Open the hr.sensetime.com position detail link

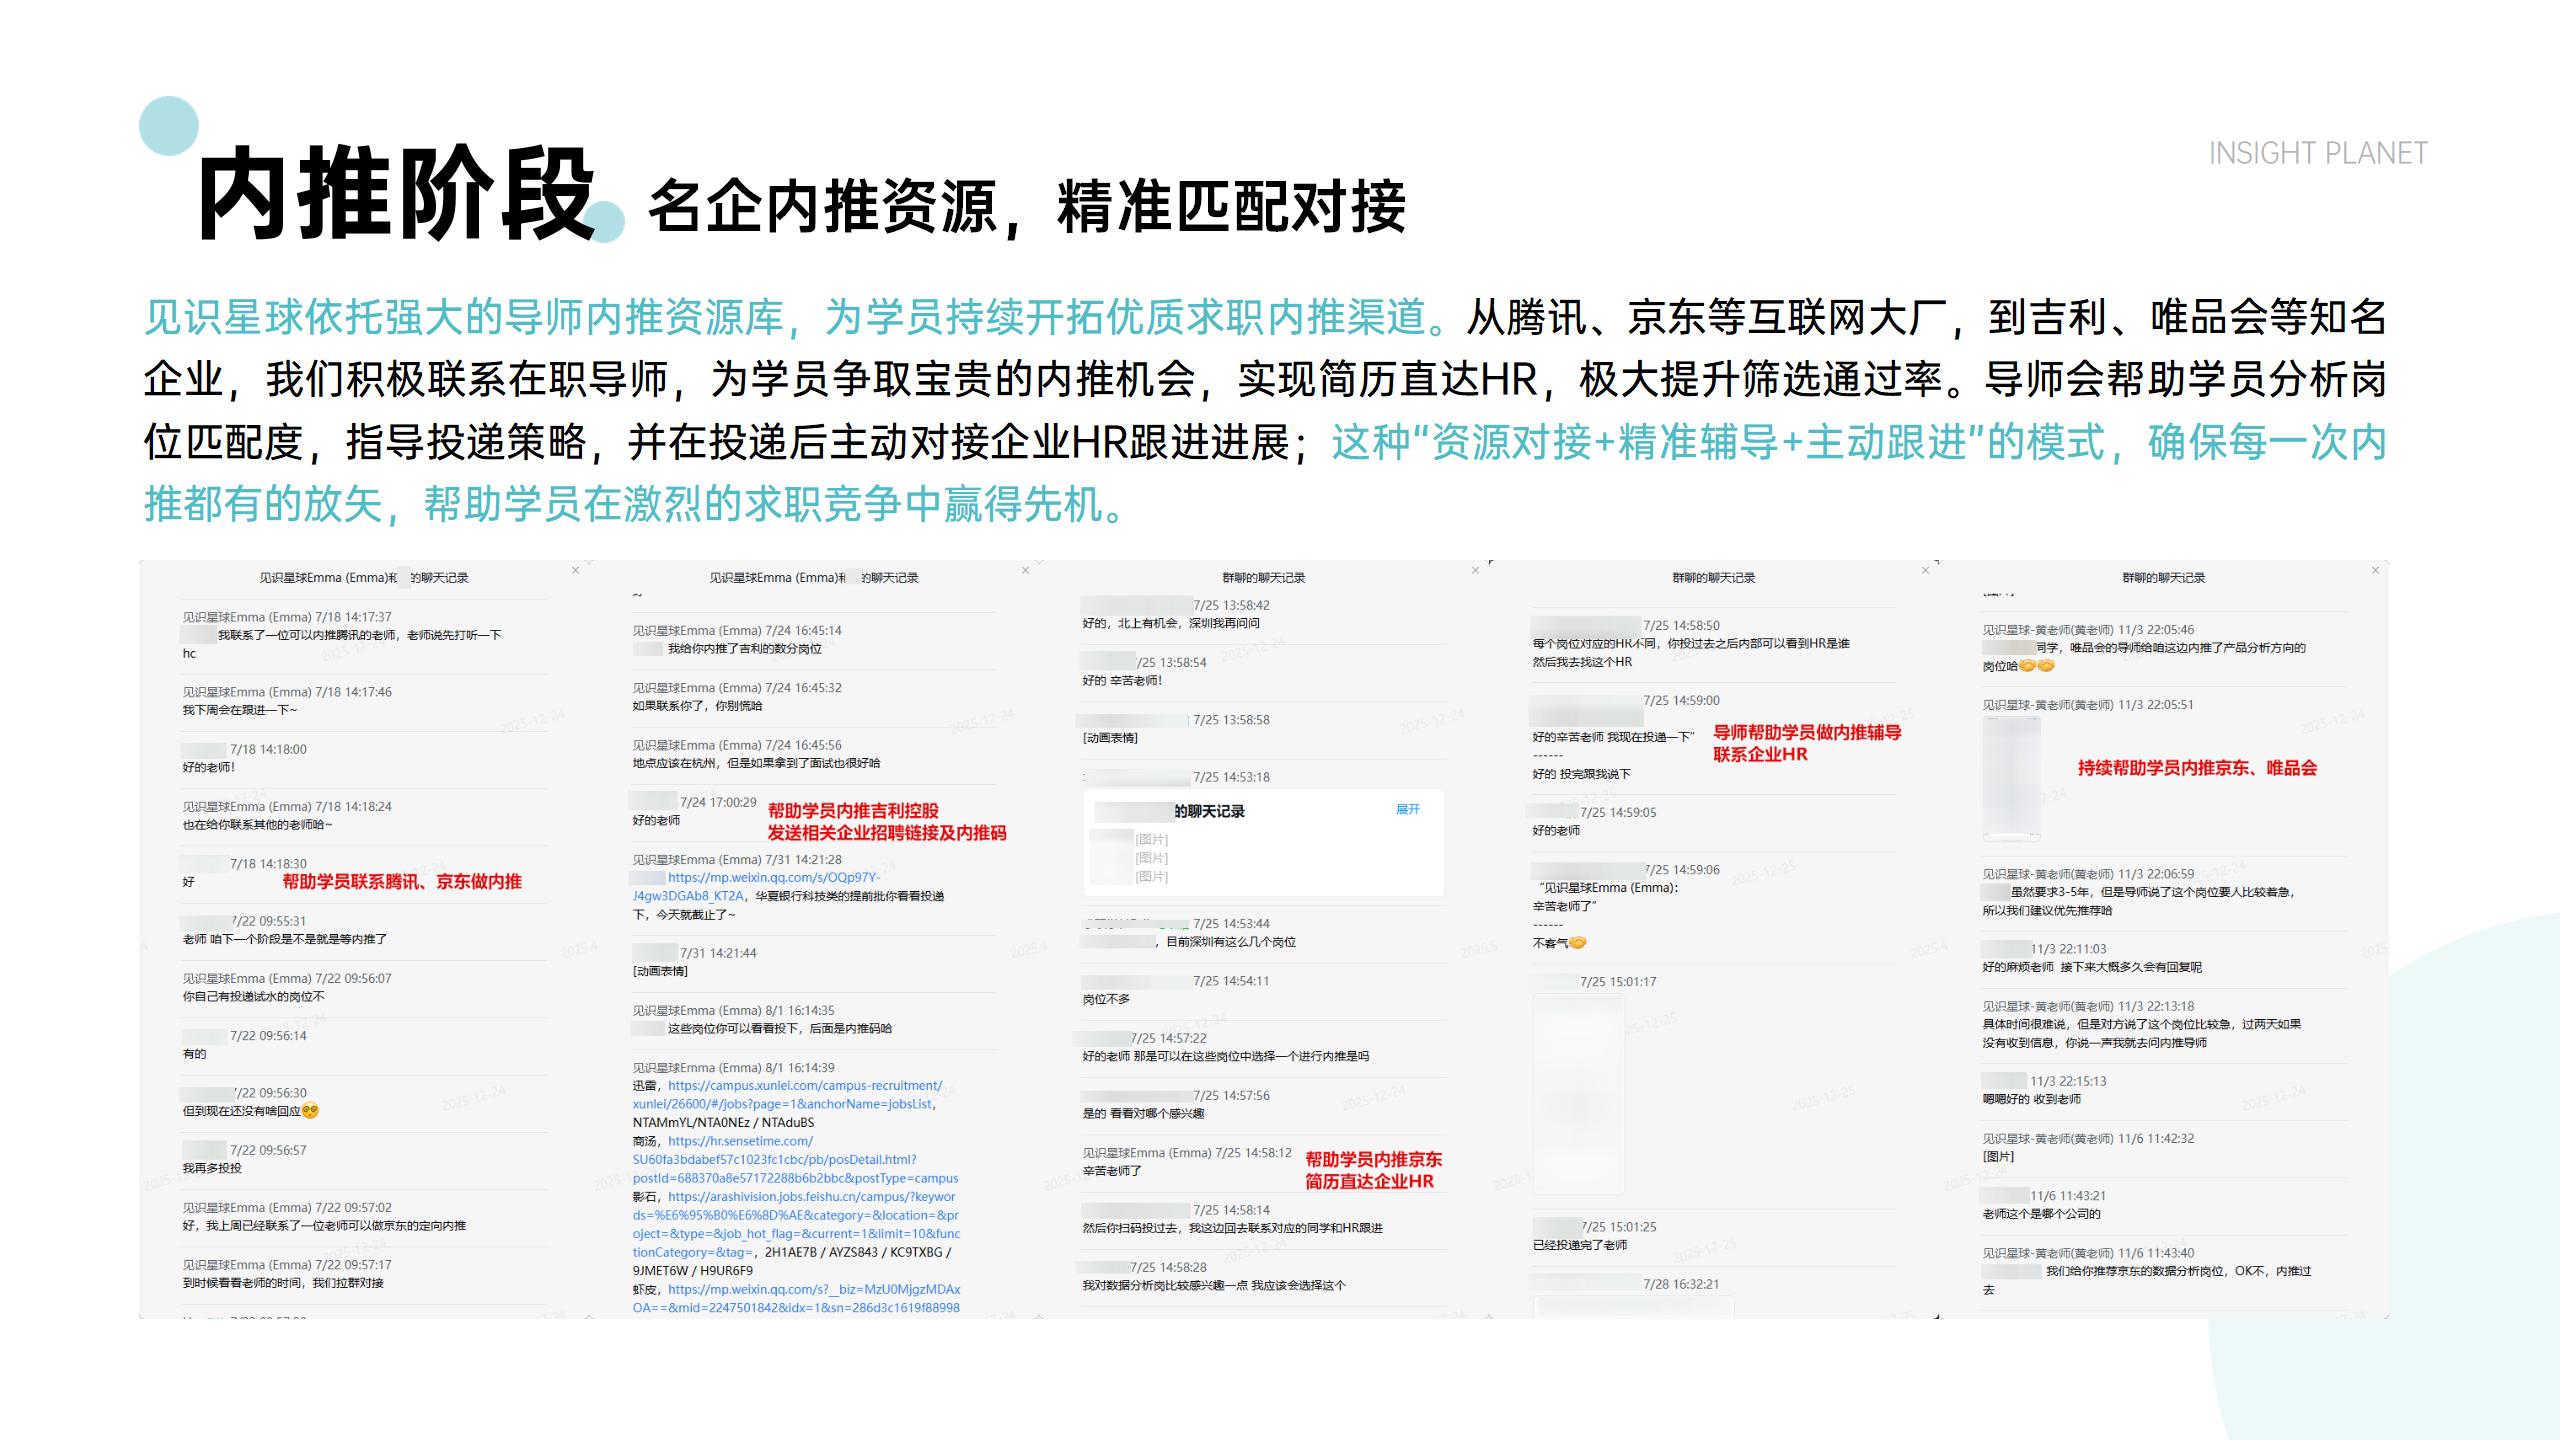[740, 1141]
